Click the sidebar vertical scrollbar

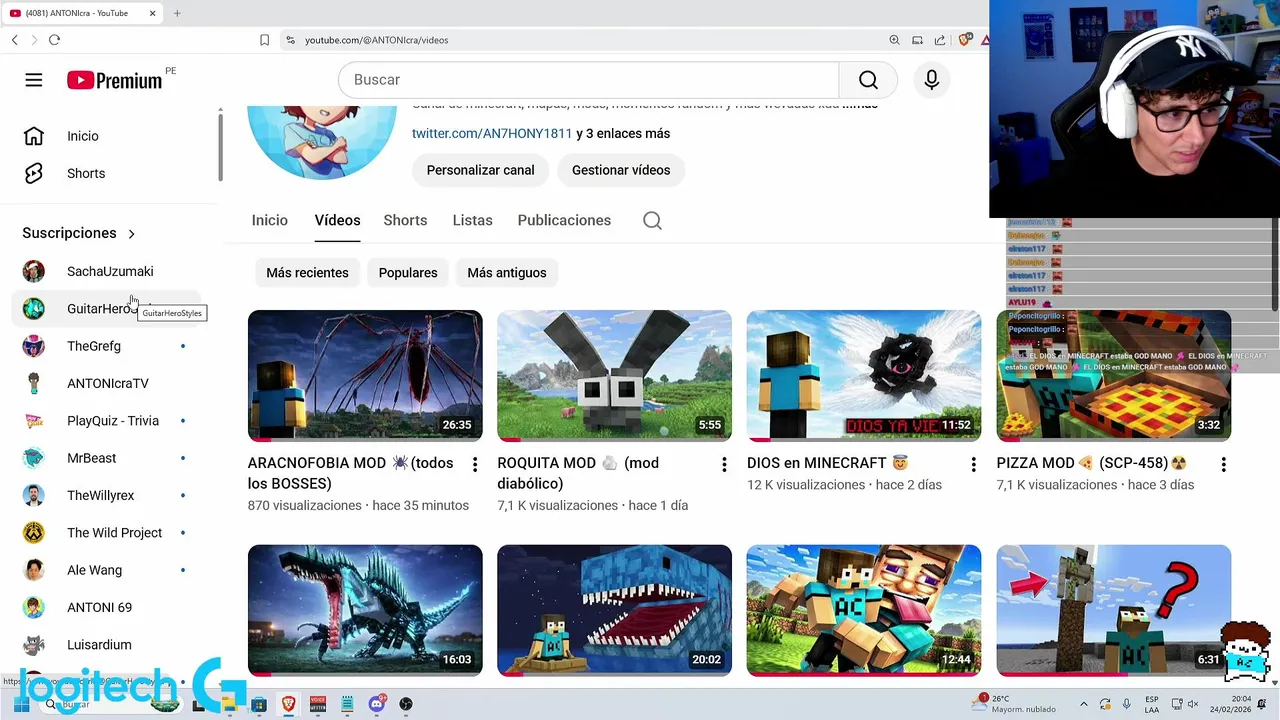(219, 147)
